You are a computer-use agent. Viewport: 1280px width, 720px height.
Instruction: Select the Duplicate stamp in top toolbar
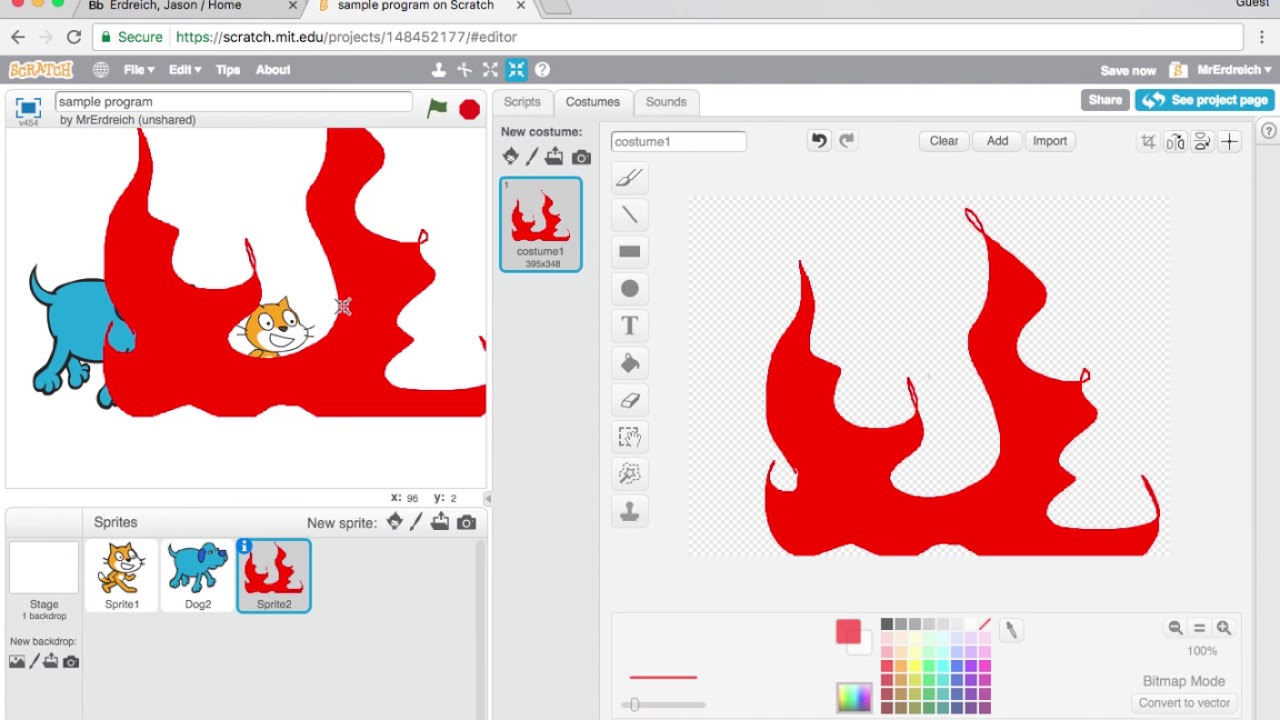[439, 70]
